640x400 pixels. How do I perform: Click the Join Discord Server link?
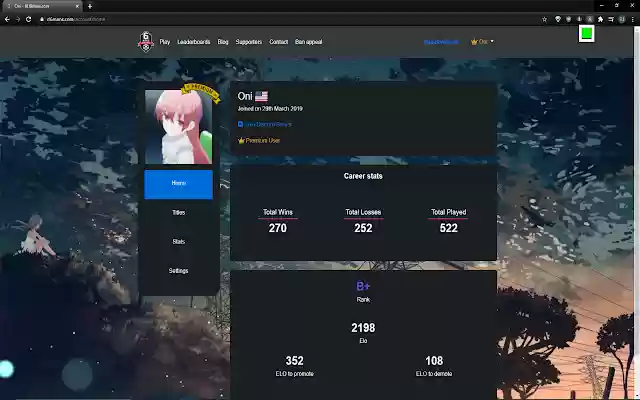(268, 124)
